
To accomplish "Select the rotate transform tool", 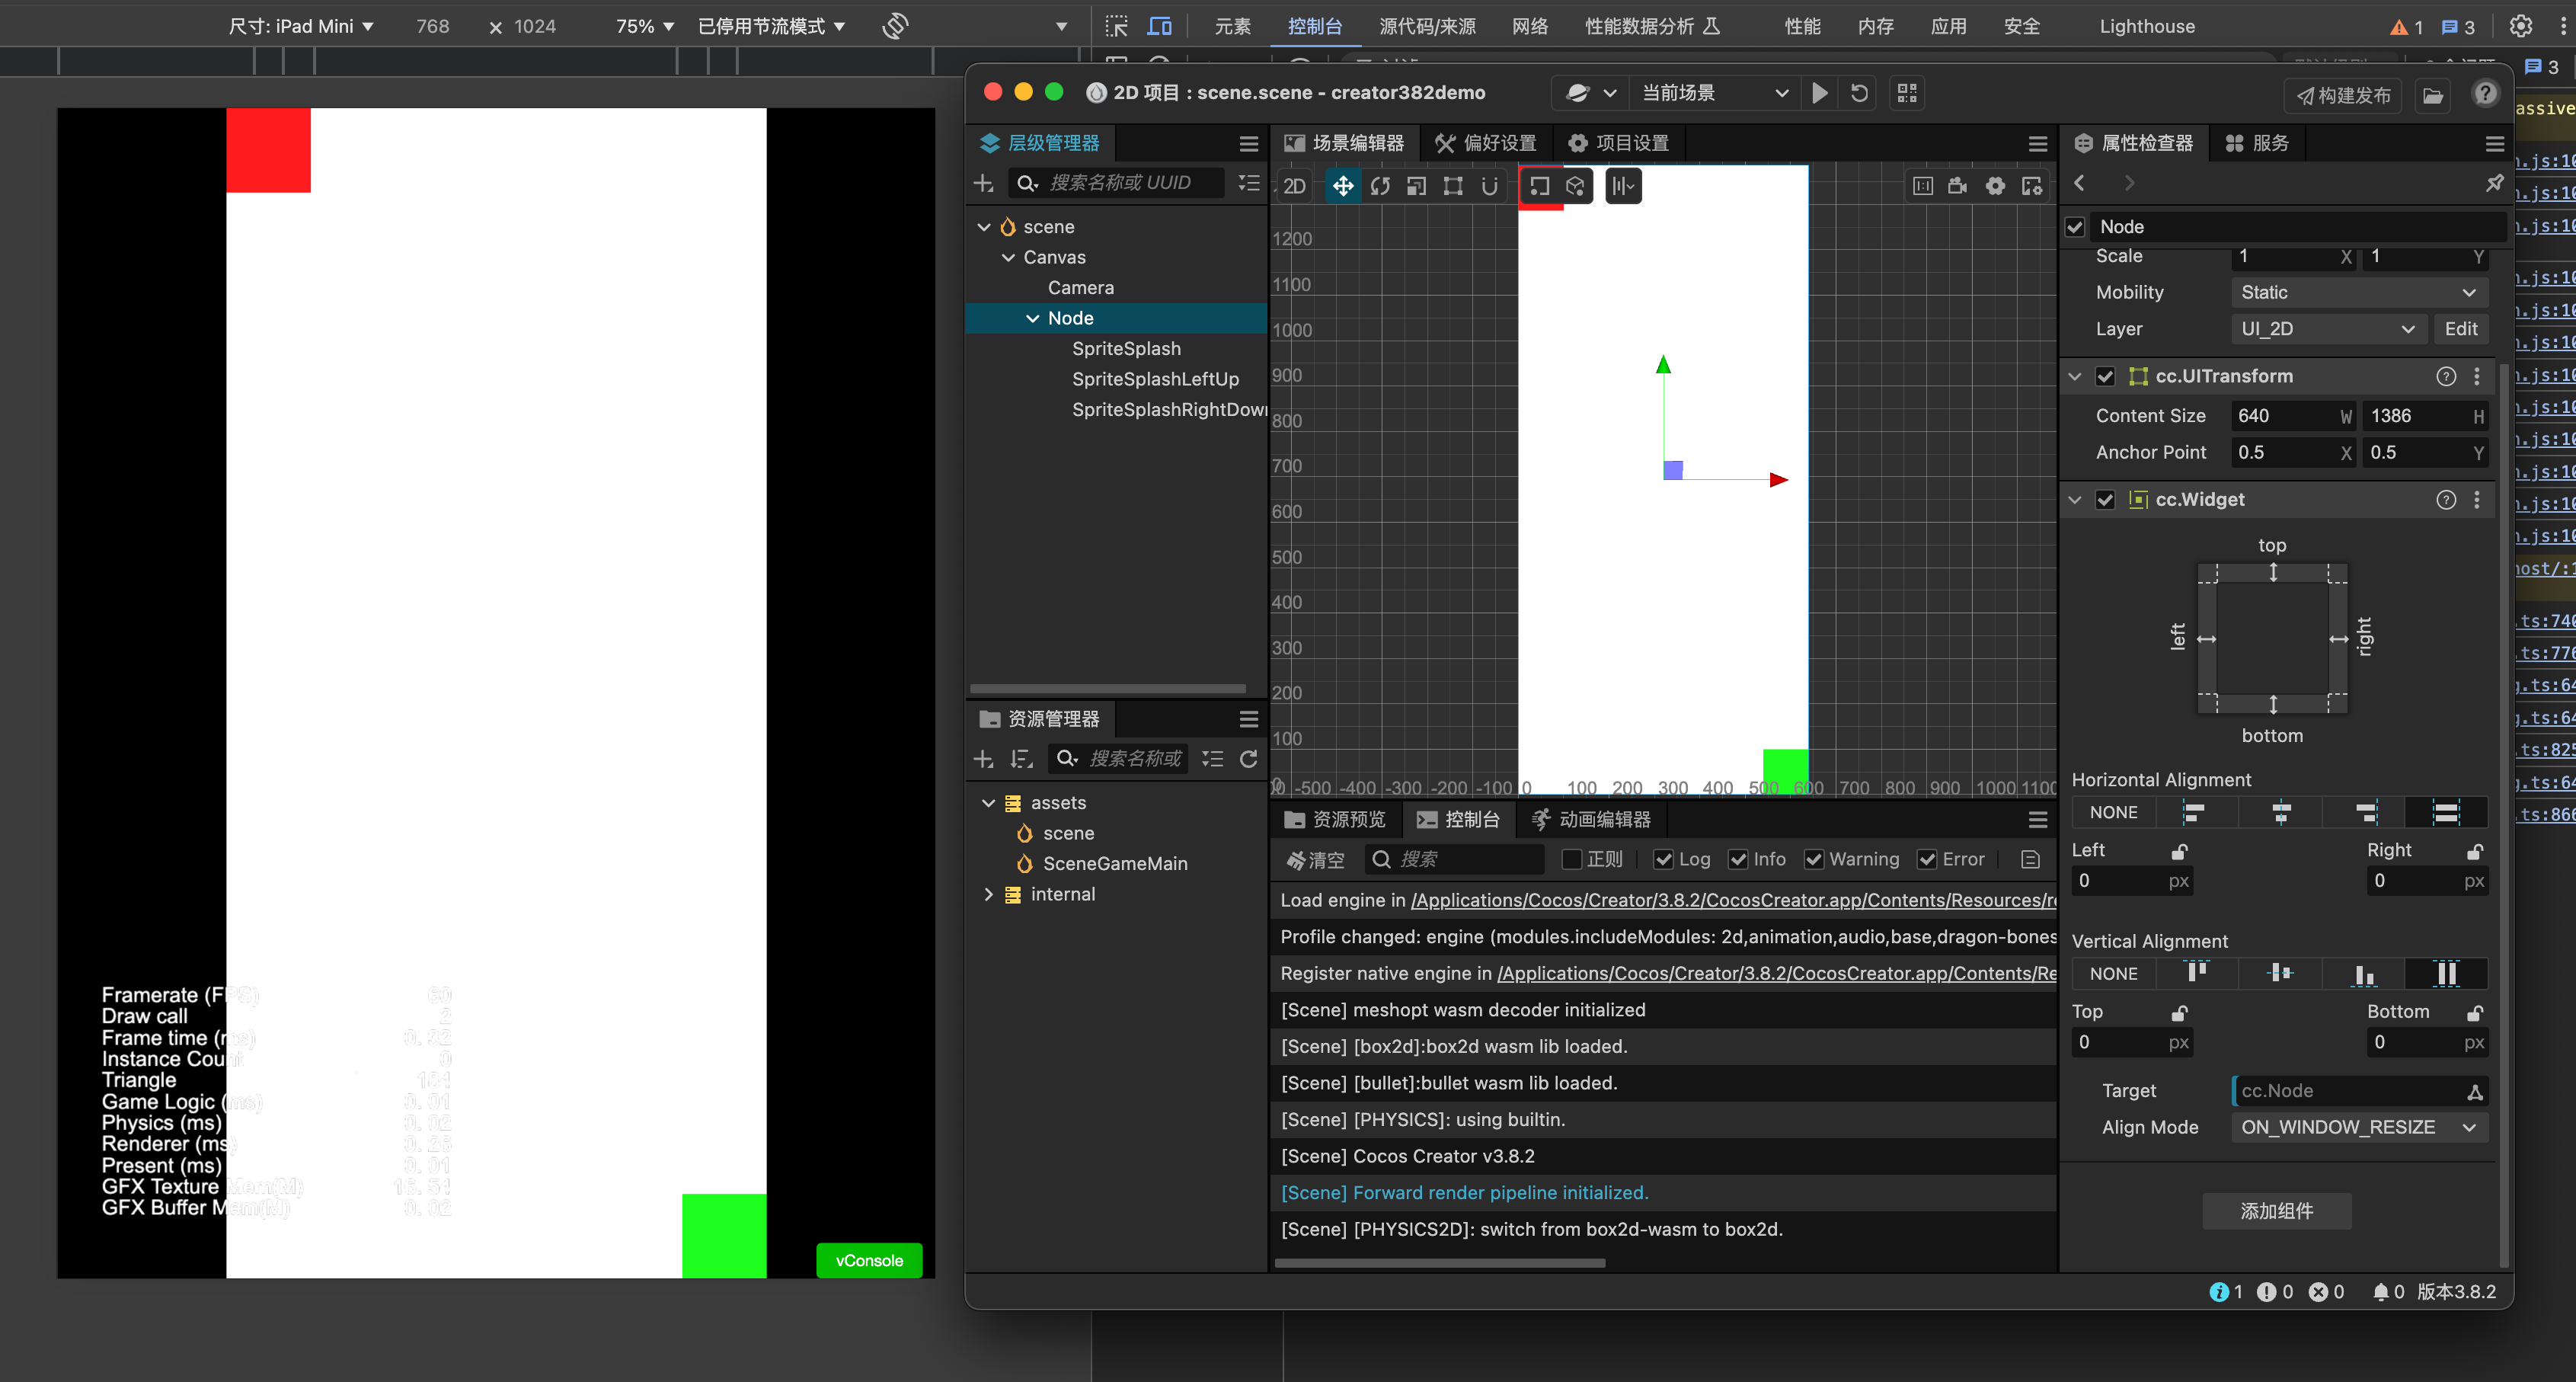I will coord(1380,186).
